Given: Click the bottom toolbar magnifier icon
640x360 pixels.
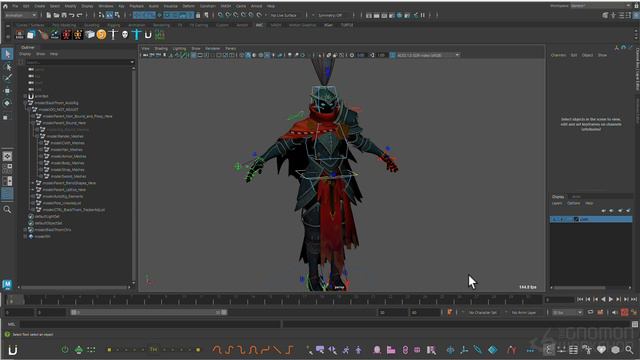Looking at the screenshot, I should coord(629,350).
